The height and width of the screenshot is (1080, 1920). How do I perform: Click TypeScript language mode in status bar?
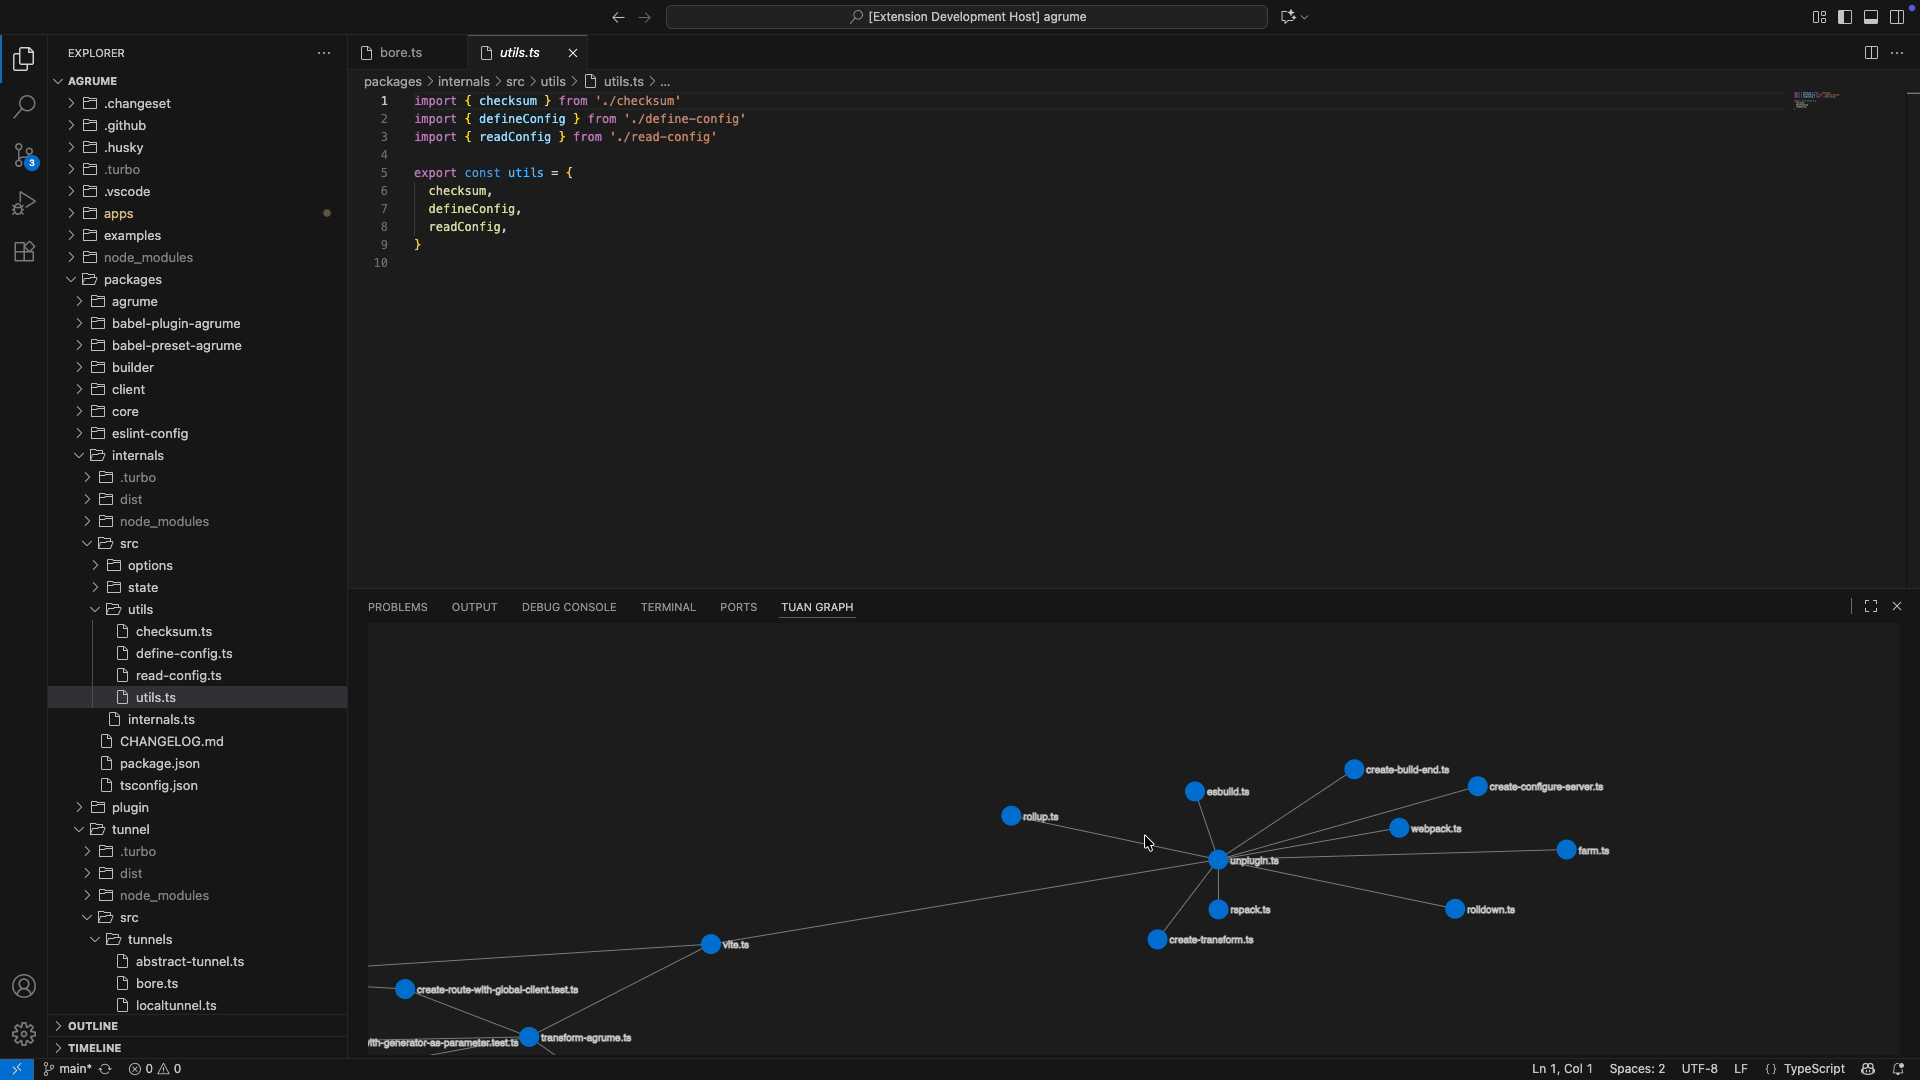click(1814, 1069)
